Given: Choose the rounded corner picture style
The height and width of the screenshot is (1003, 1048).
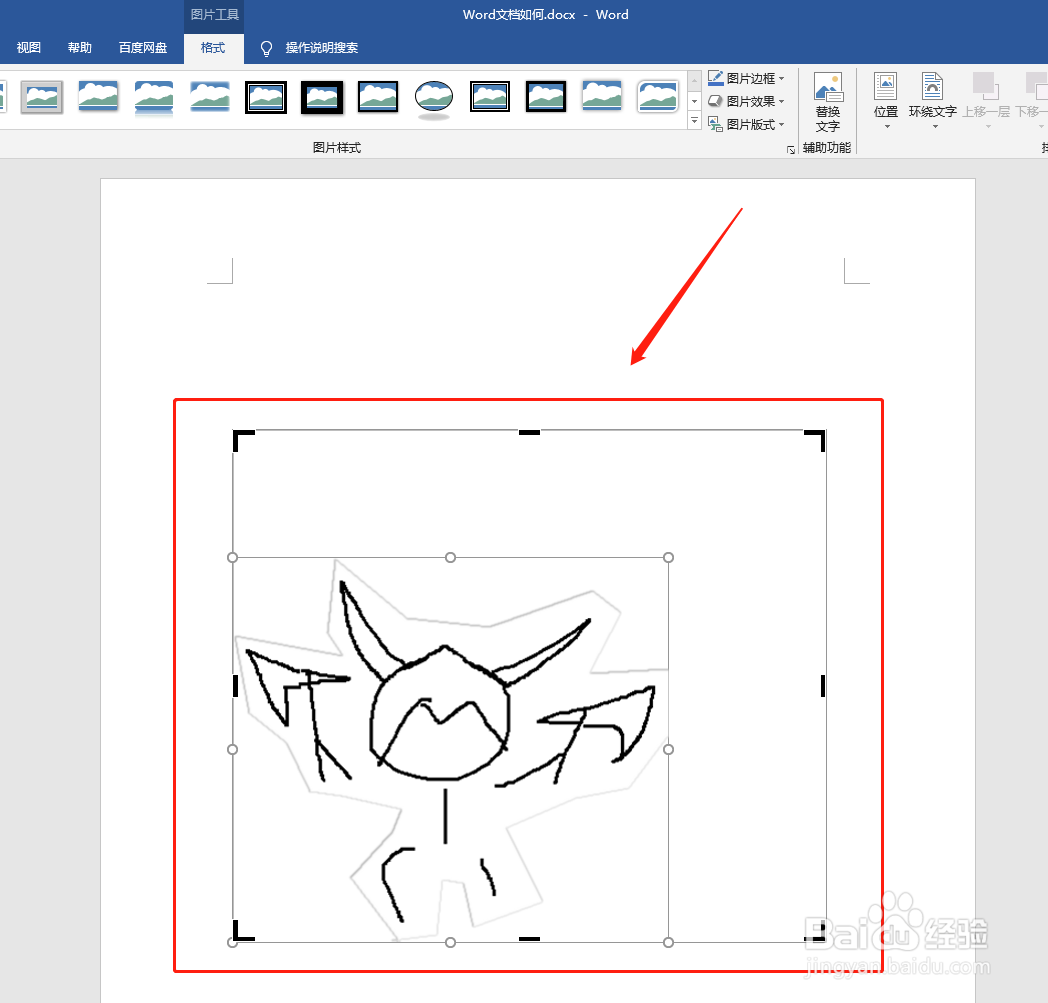Looking at the screenshot, I should (x=658, y=98).
